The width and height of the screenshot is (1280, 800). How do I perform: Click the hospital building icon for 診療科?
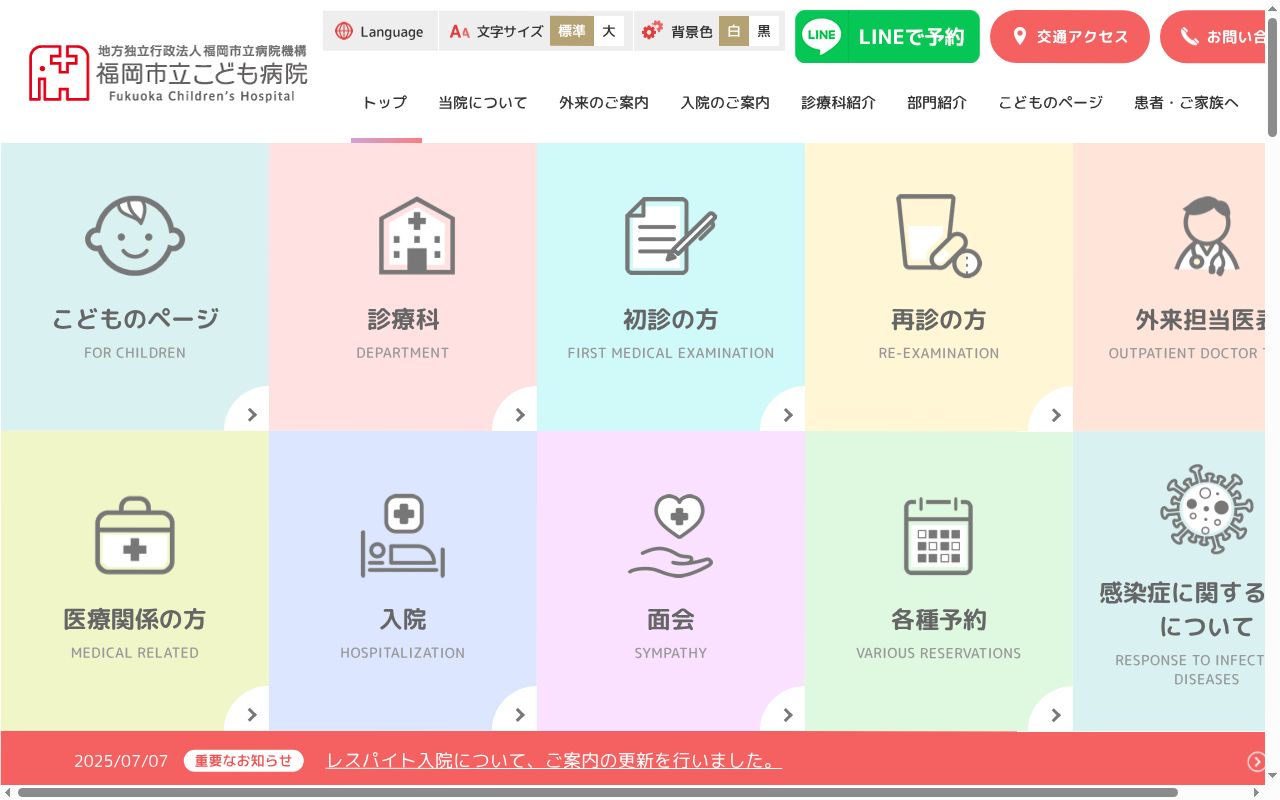[417, 235]
